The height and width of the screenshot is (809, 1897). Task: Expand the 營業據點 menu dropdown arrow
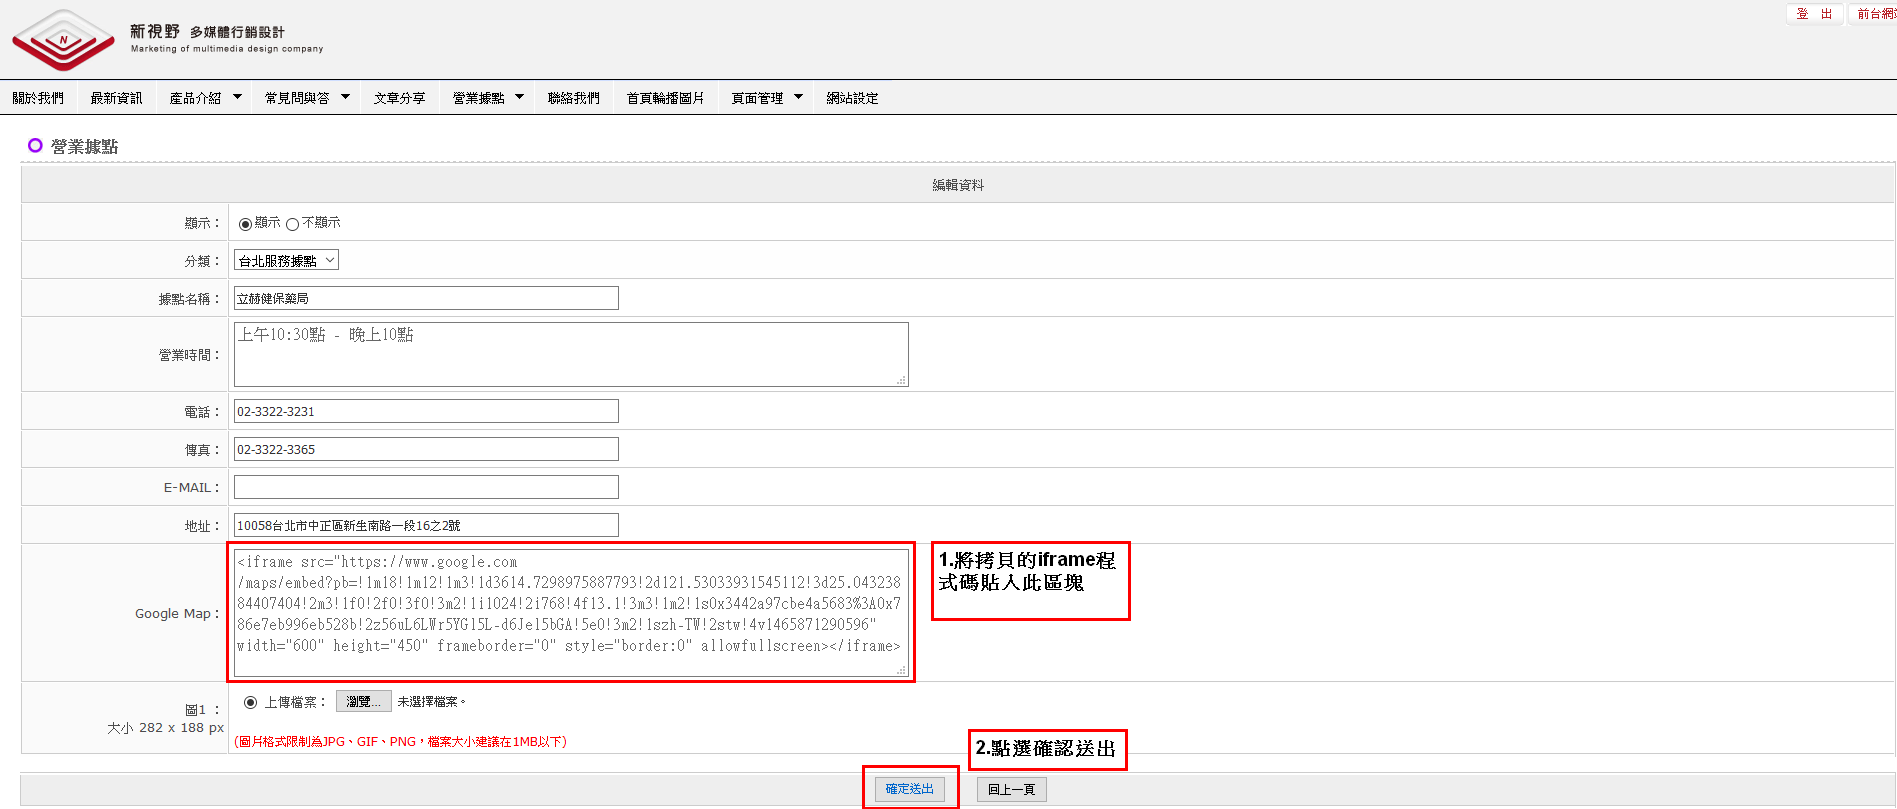point(519,97)
